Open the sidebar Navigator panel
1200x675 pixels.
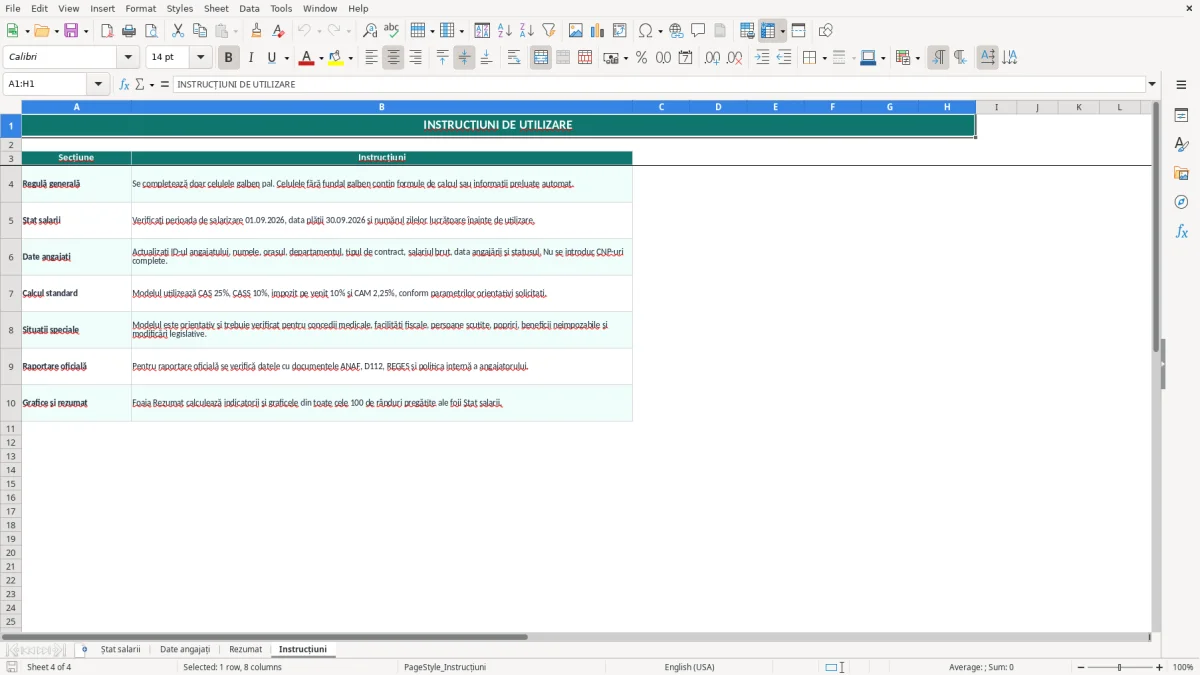(1181, 202)
